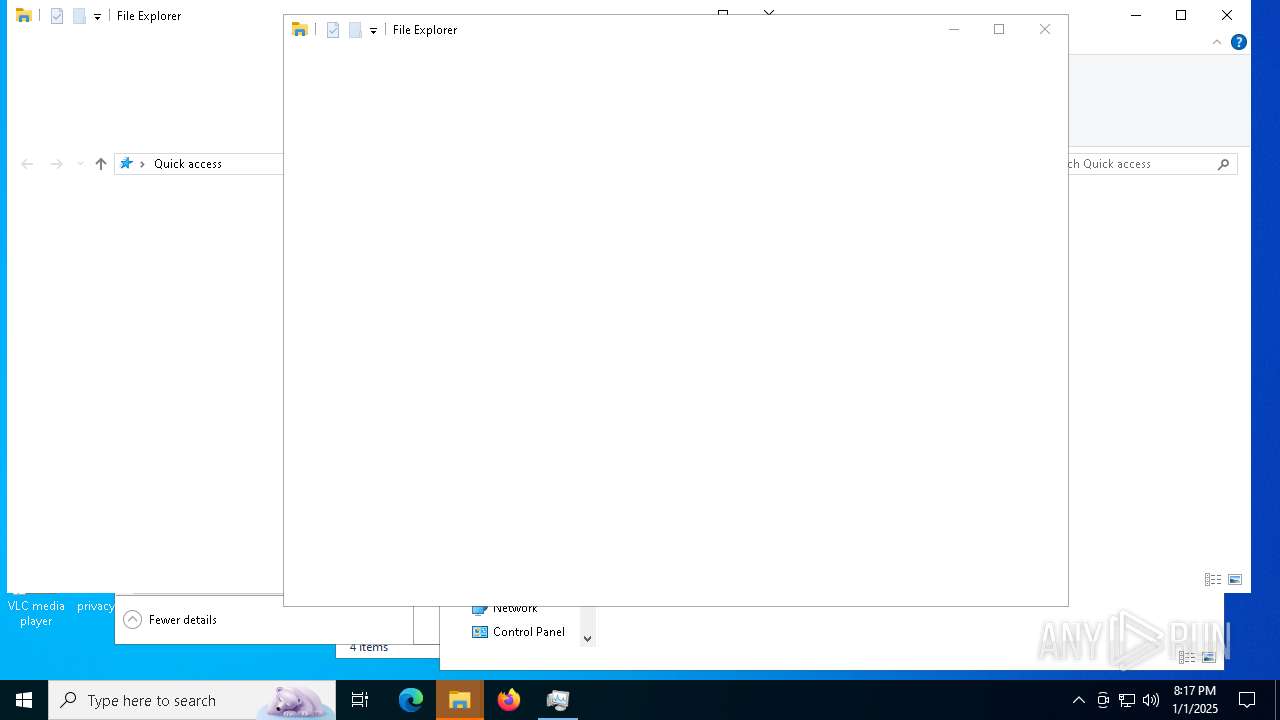
Task: Click the Quick access star icon in address bar
Action: click(x=126, y=164)
